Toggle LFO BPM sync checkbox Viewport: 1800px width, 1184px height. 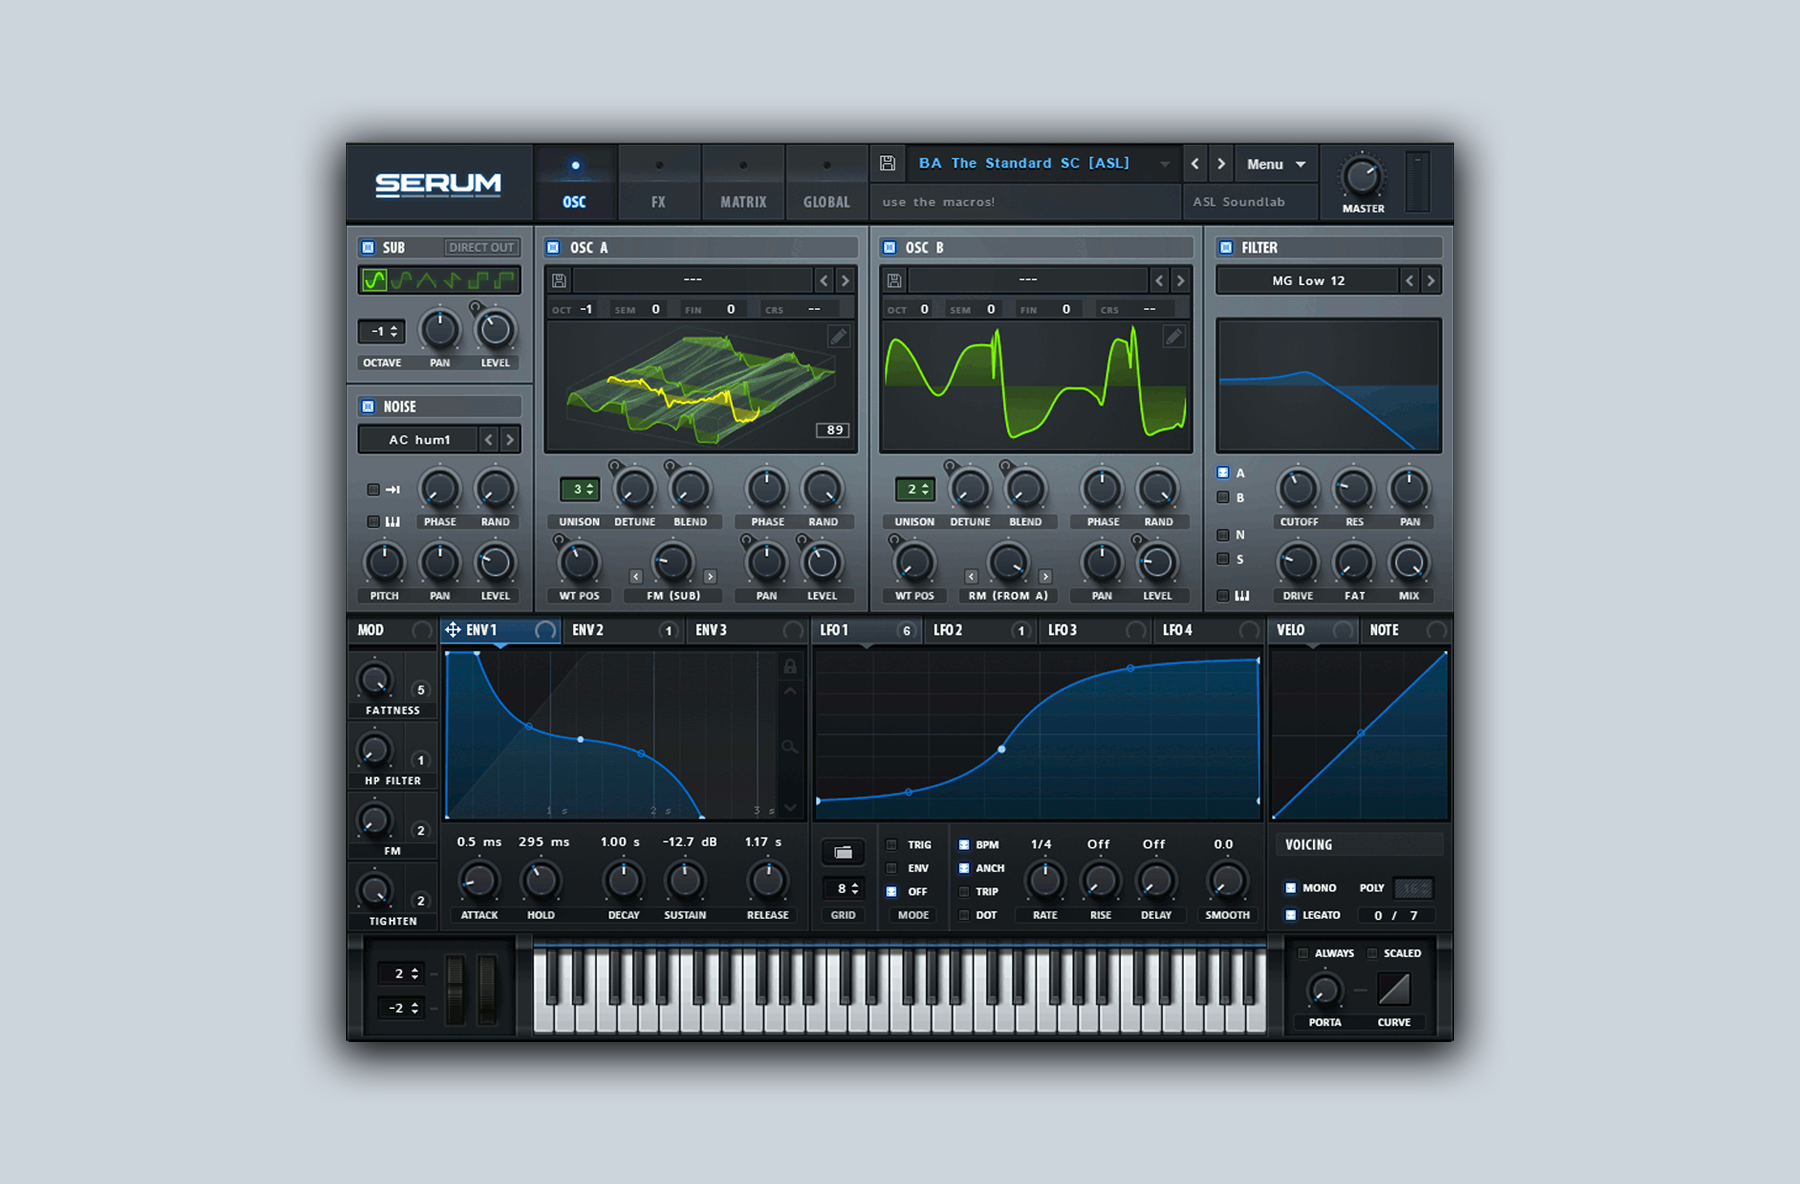pyautogui.click(x=964, y=844)
